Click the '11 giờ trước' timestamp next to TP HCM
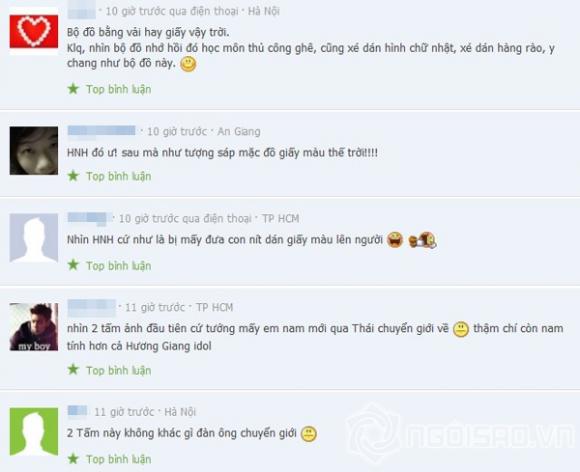This screenshot has height=472, width=580. click(155, 307)
